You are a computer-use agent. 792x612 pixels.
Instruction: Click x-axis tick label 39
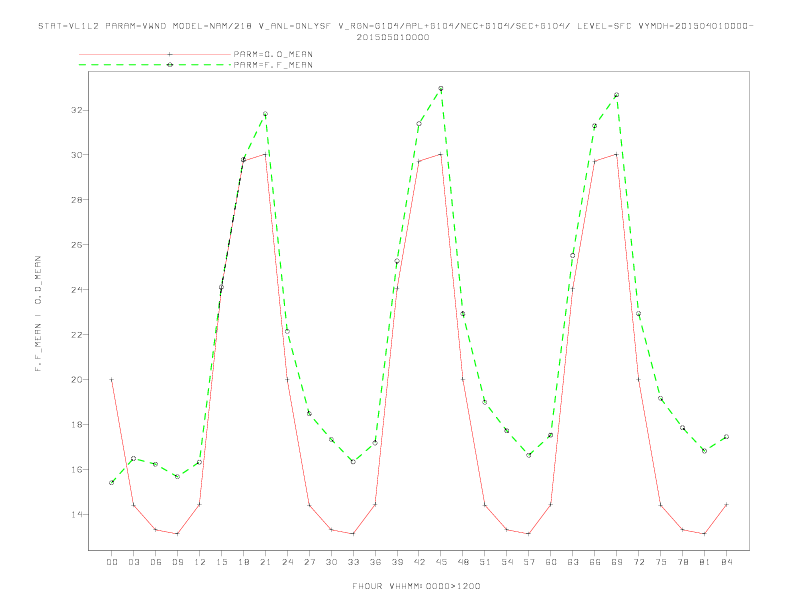click(397, 562)
